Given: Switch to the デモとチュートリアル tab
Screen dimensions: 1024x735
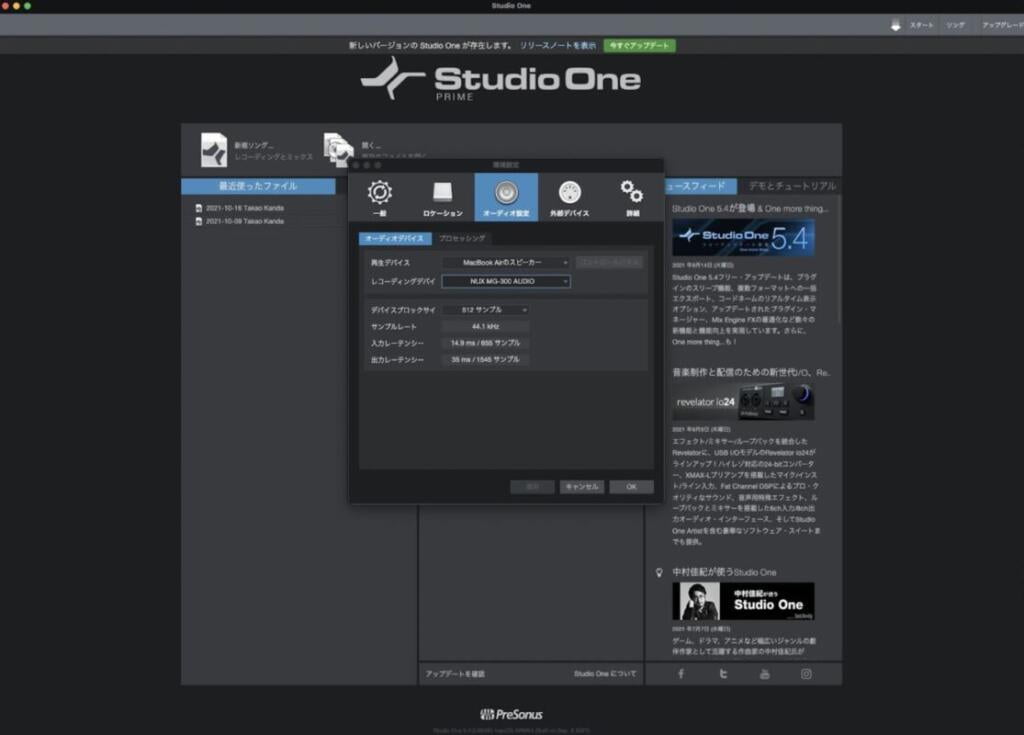Looking at the screenshot, I should (x=792, y=186).
